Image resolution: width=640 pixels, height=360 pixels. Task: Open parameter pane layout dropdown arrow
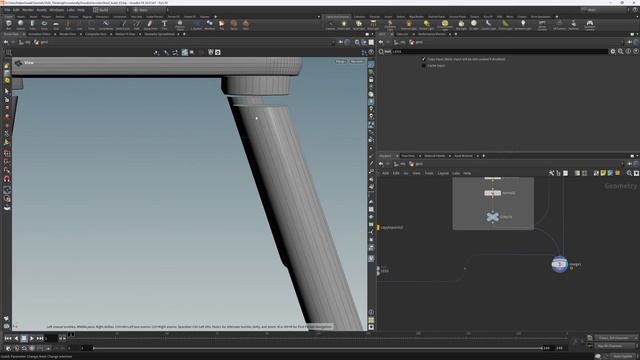point(637,34)
